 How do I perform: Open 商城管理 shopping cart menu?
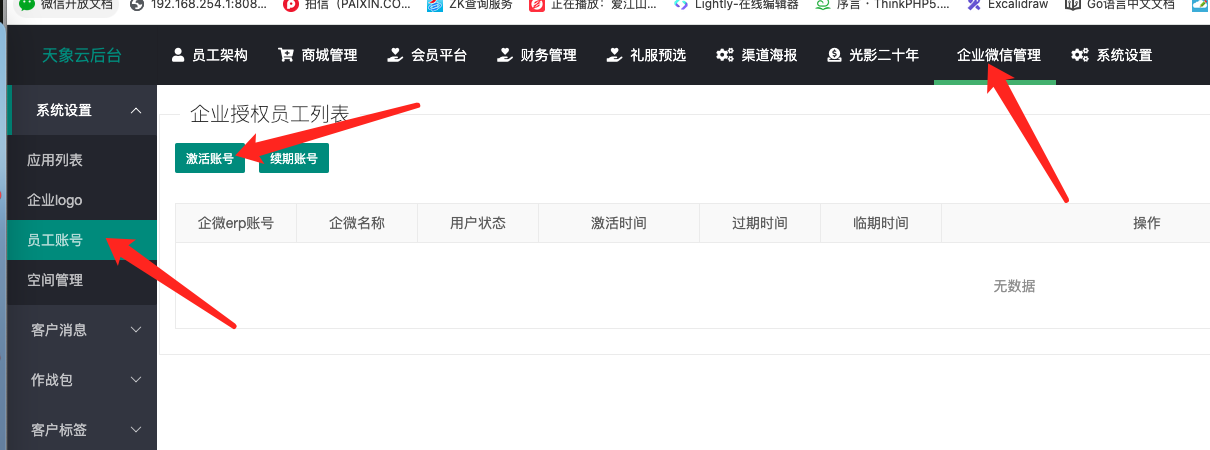[x=318, y=55]
